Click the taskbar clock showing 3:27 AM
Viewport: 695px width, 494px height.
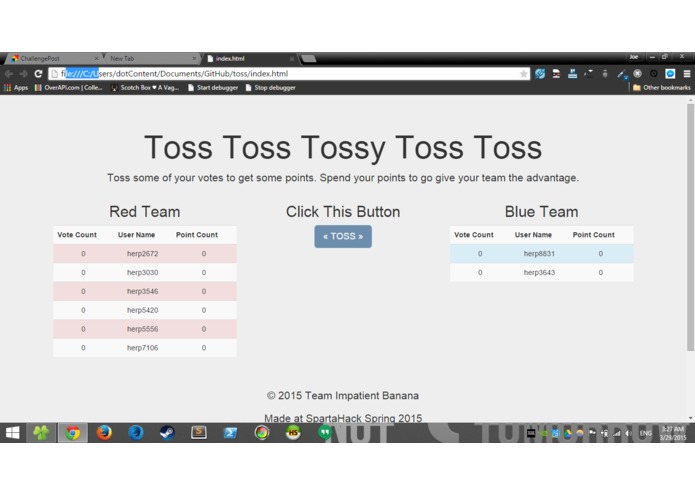pyautogui.click(x=673, y=433)
